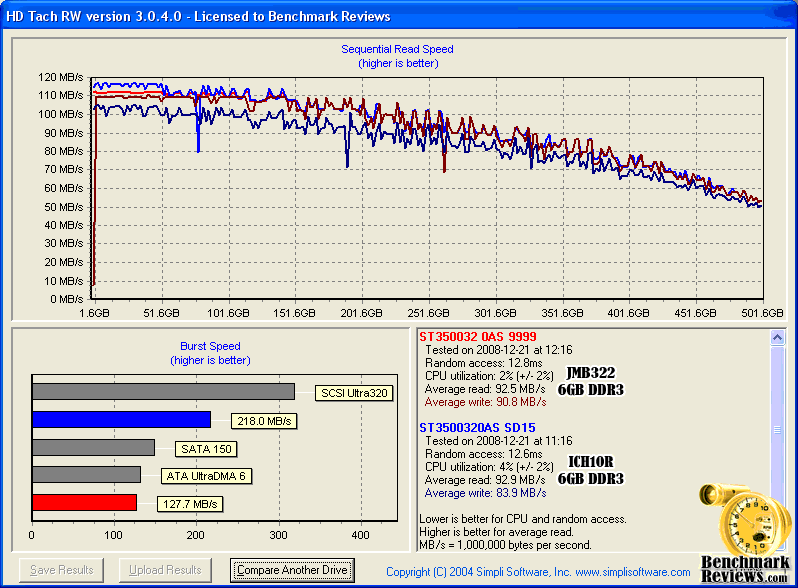798x588 pixels.
Task: Click the 60 MB/s axis label
Action: point(64,188)
